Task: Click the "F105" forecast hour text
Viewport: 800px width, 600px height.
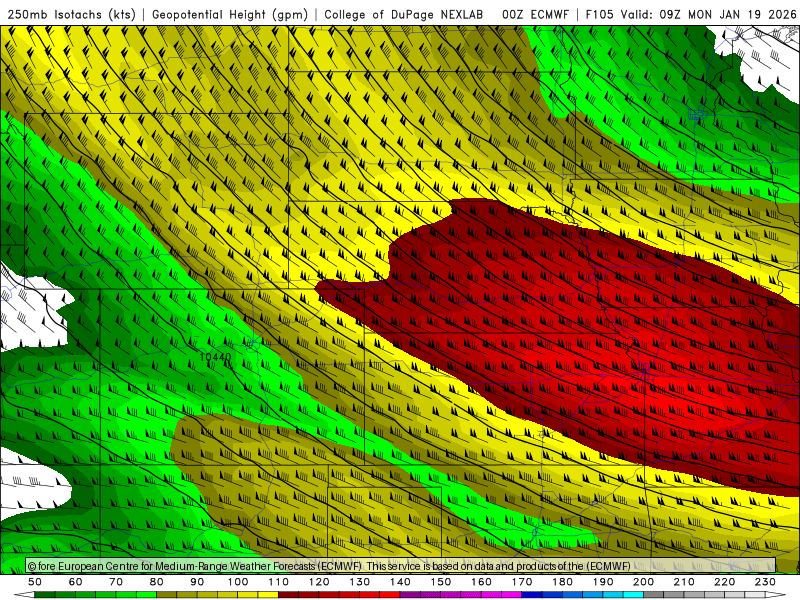Action: (x=599, y=14)
